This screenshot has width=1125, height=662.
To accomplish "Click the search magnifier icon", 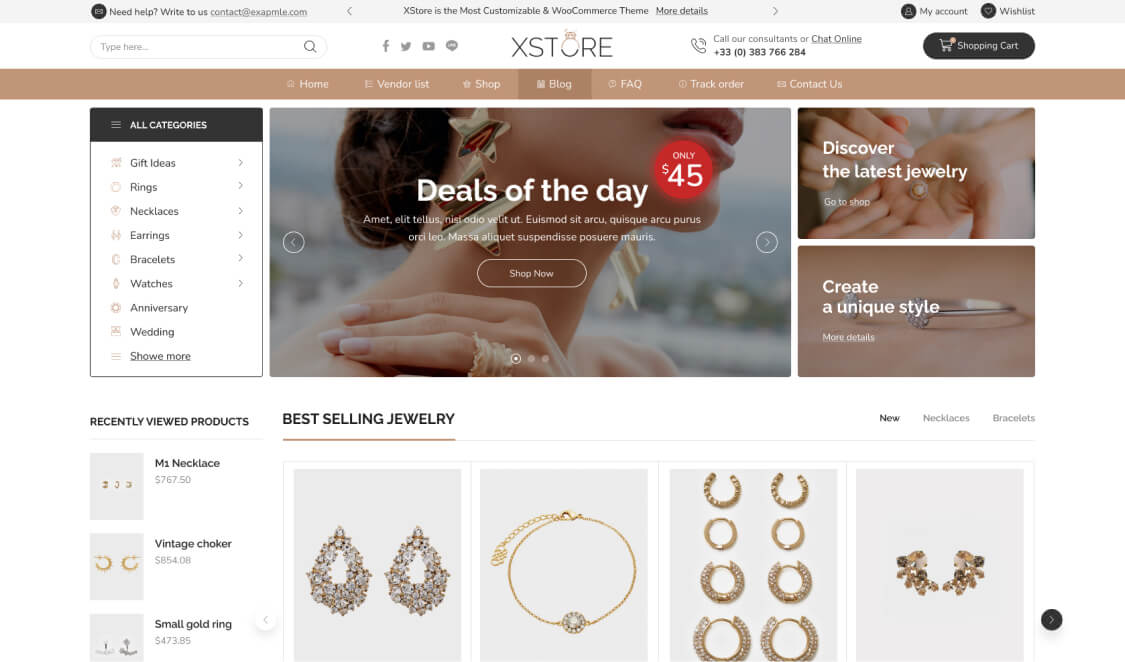I will click(x=310, y=47).
